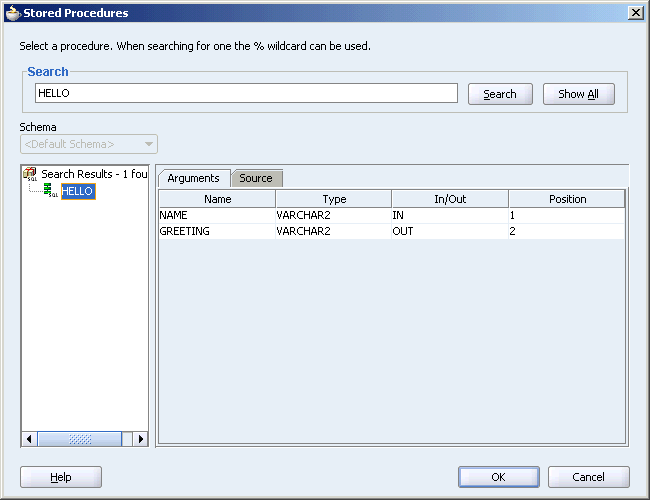Click the tree horizontal scrollbar thumb
This screenshot has width=650, height=500.
coord(80,439)
